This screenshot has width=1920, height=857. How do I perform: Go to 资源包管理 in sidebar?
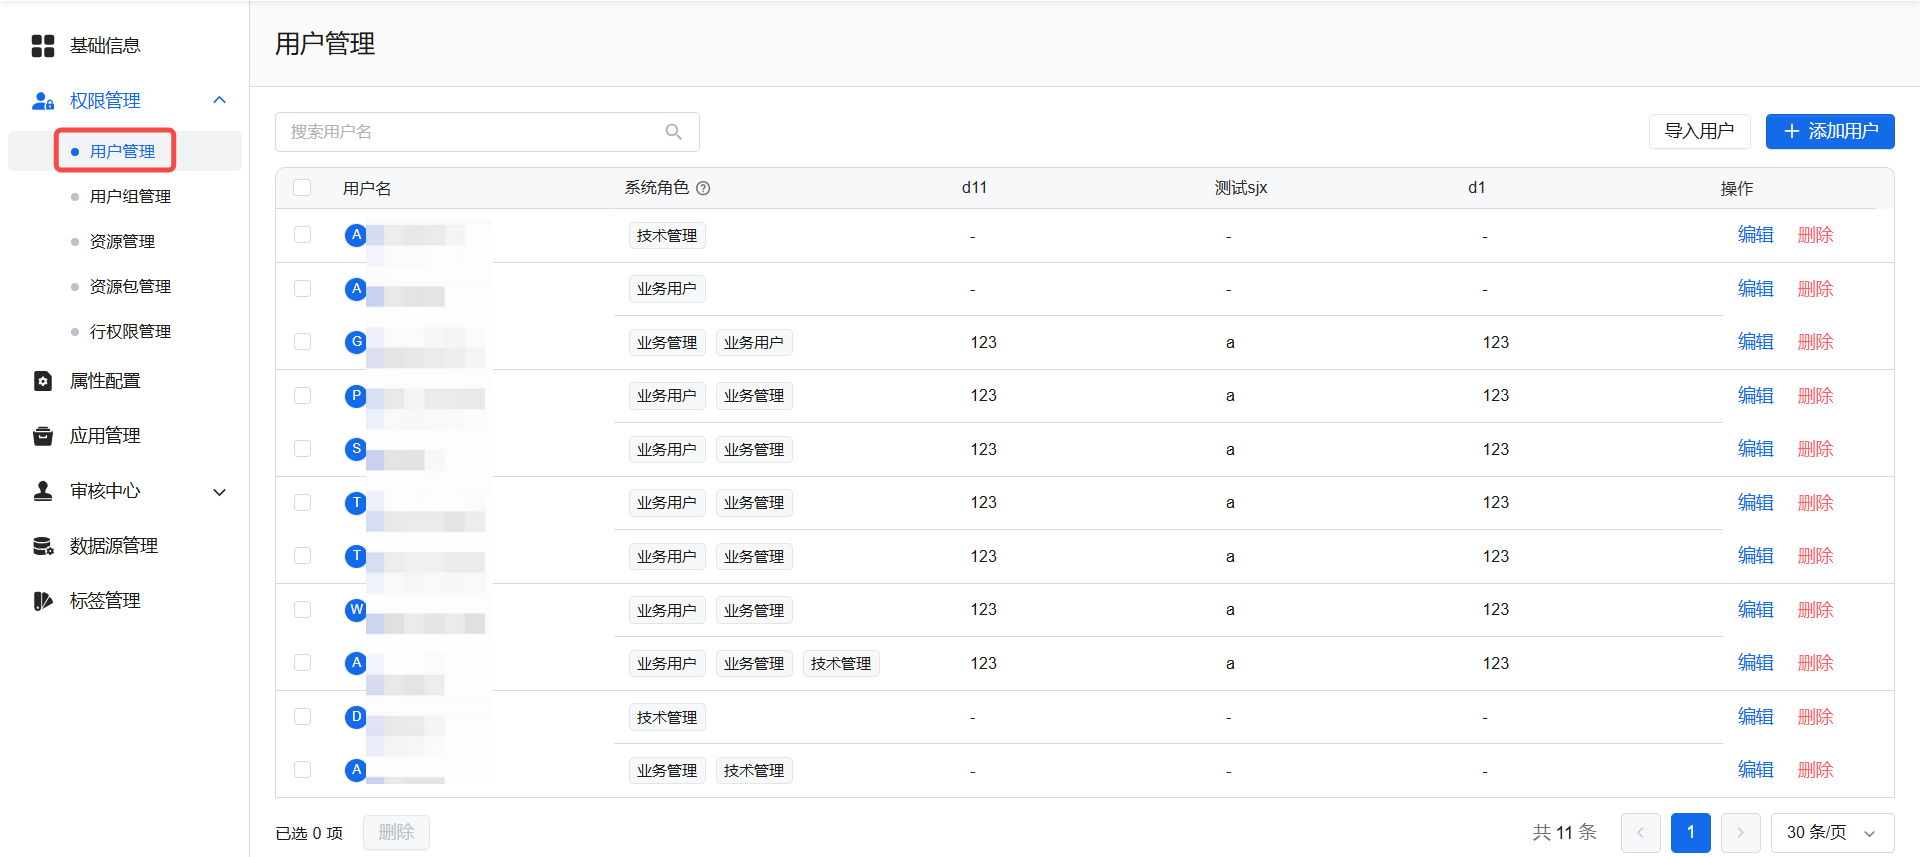click(x=130, y=287)
